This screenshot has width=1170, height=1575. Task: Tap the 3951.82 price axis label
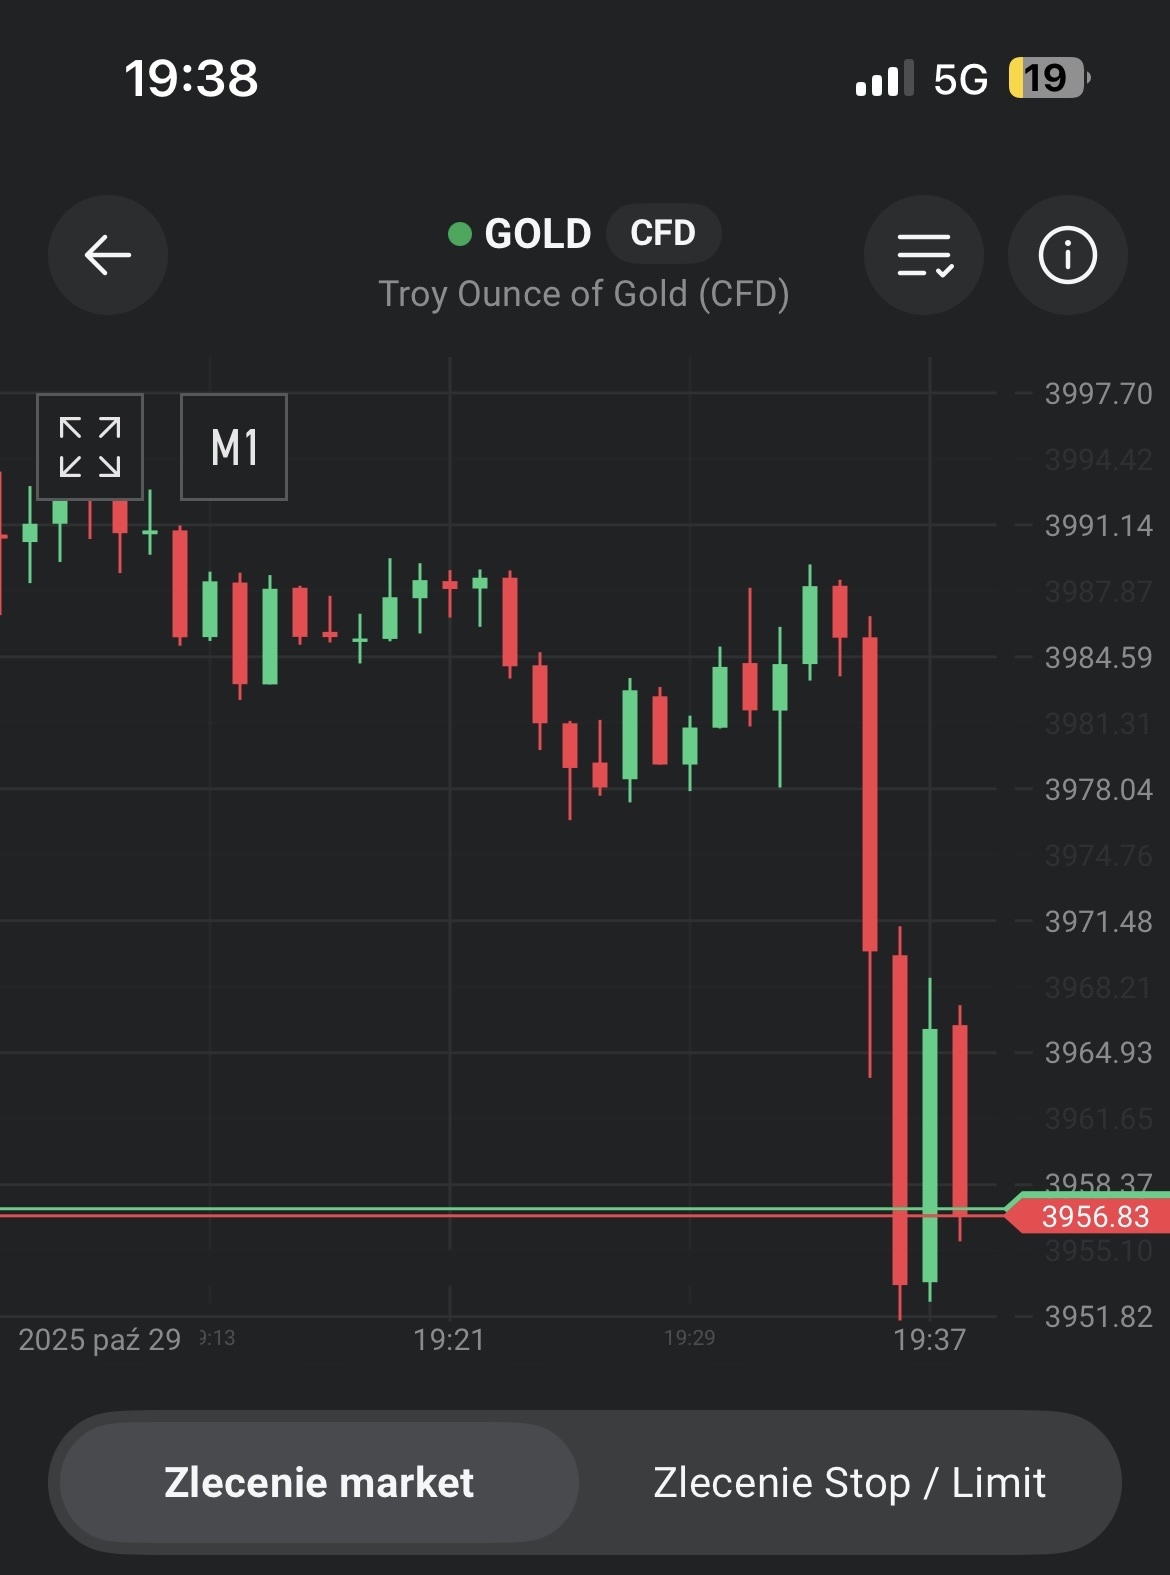[1098, 1316]
